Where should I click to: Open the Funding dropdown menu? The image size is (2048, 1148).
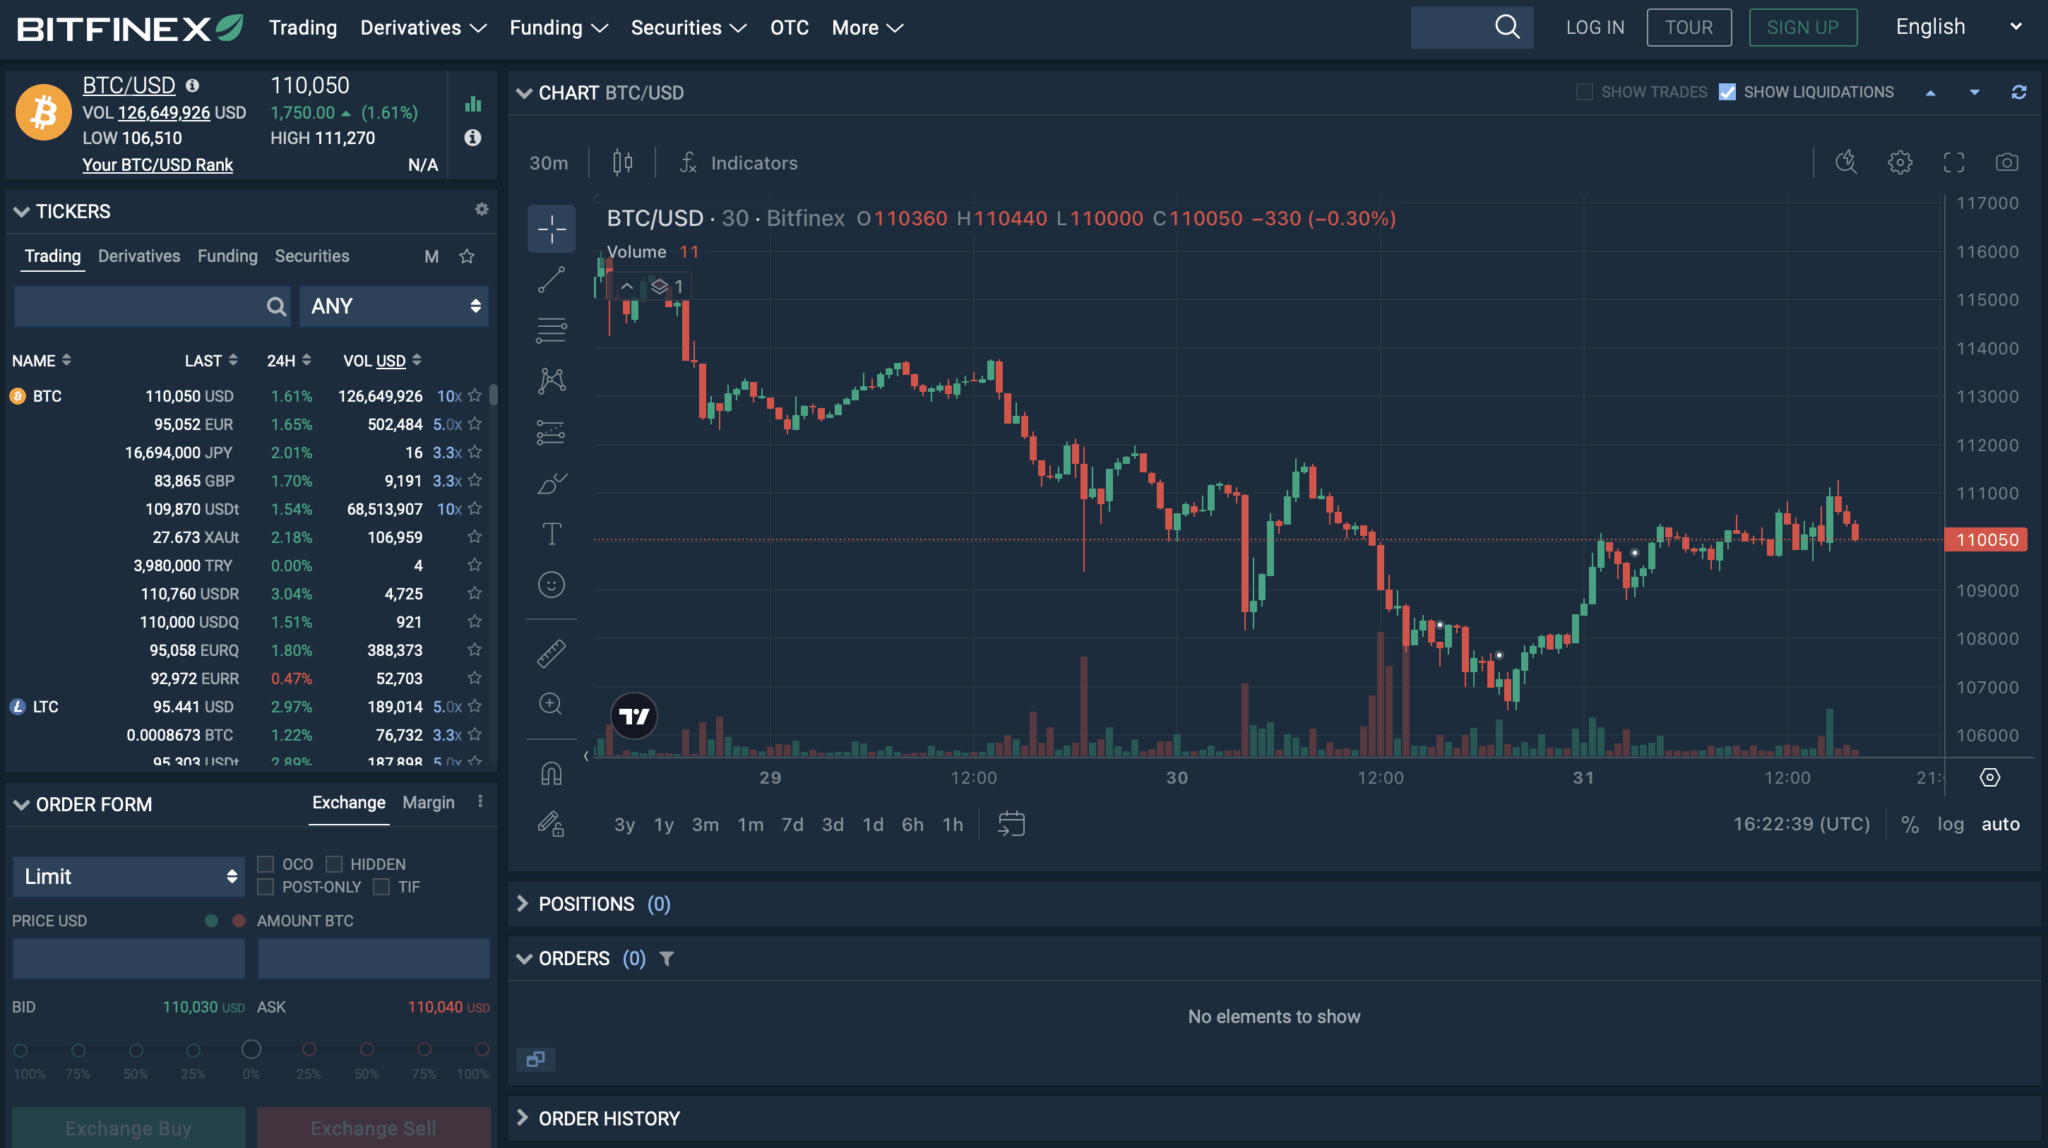(558, 28)
